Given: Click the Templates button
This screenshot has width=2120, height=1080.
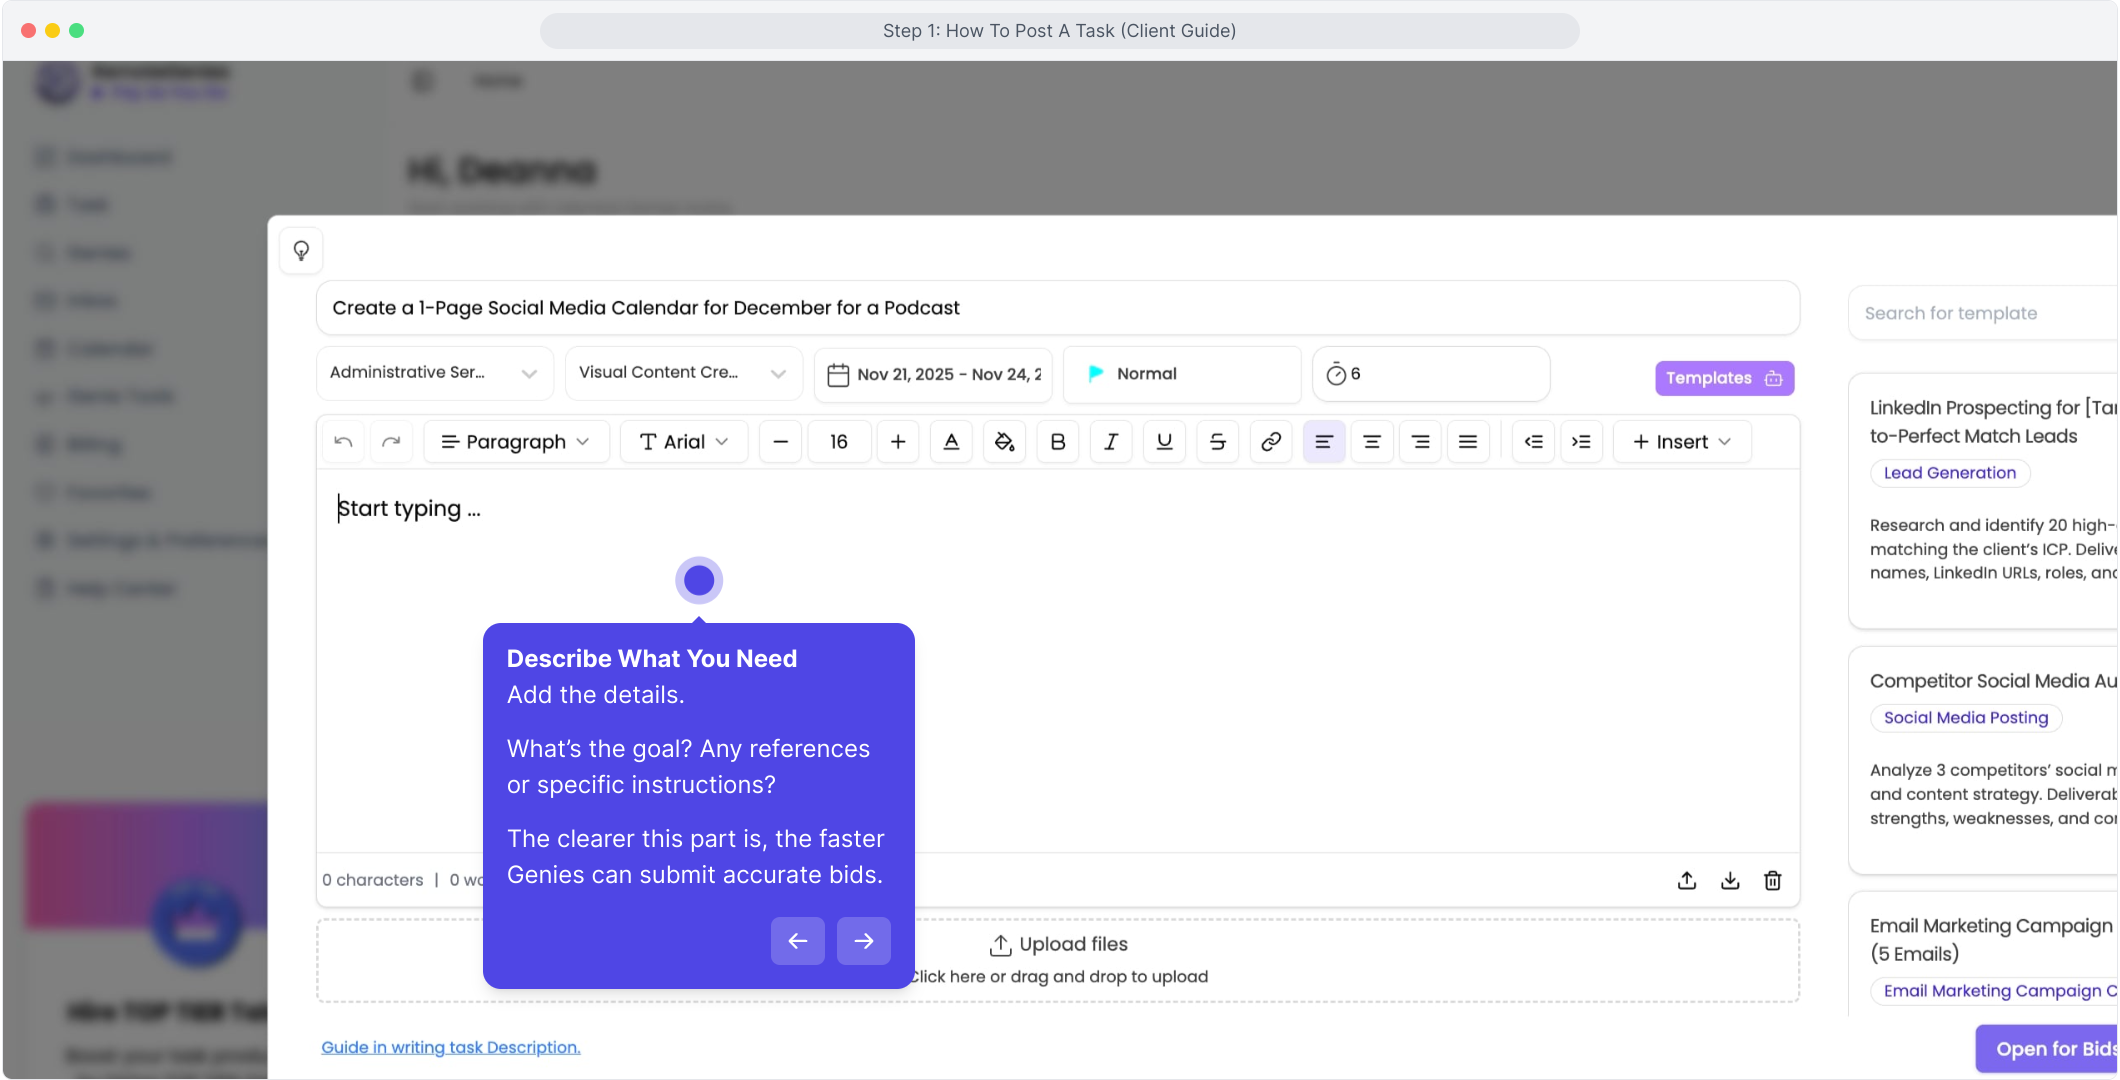Looking at the screenshot, I should [x=1723, y=378].
